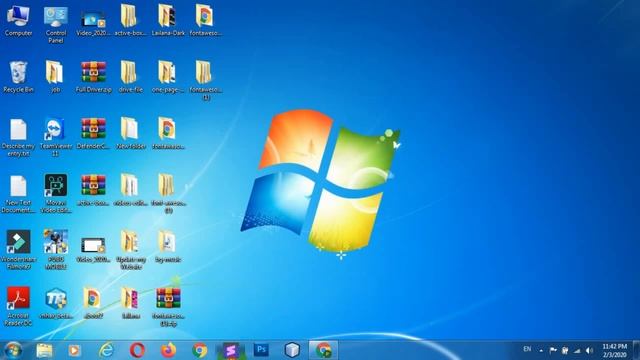Open the Windows Start orb
This screenshot has width=640, height=360.
(x=13, y=350)
